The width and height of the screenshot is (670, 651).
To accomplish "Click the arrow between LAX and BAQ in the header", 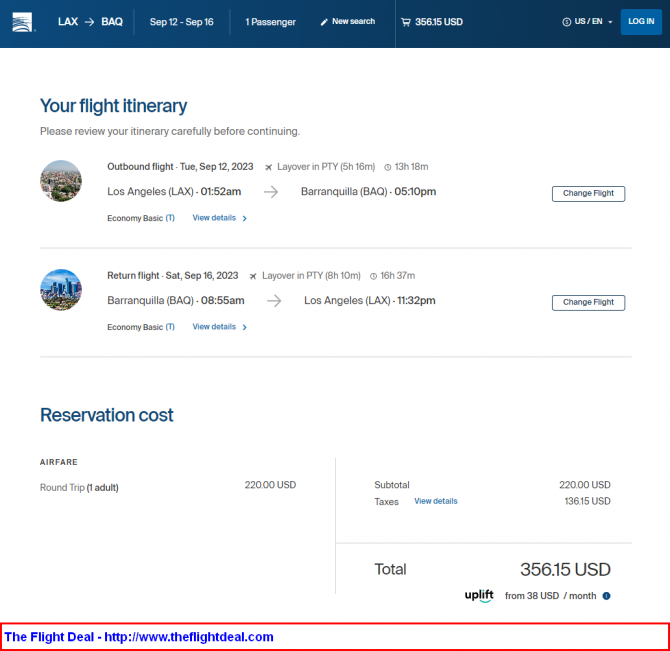I will click(x=89, y=22).
